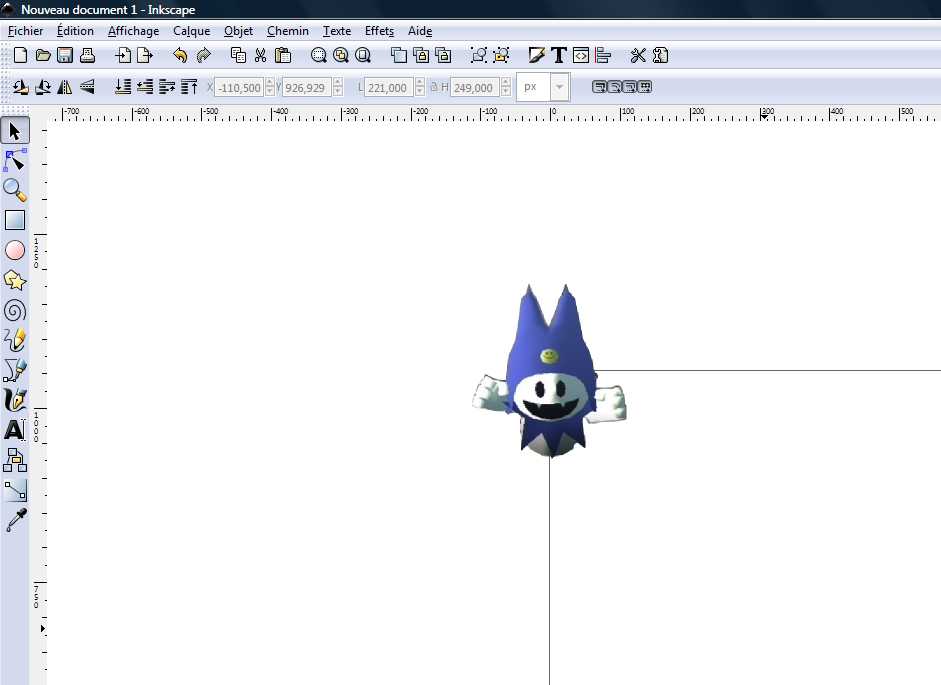Click the Undo arrow icon

[180, 55]
